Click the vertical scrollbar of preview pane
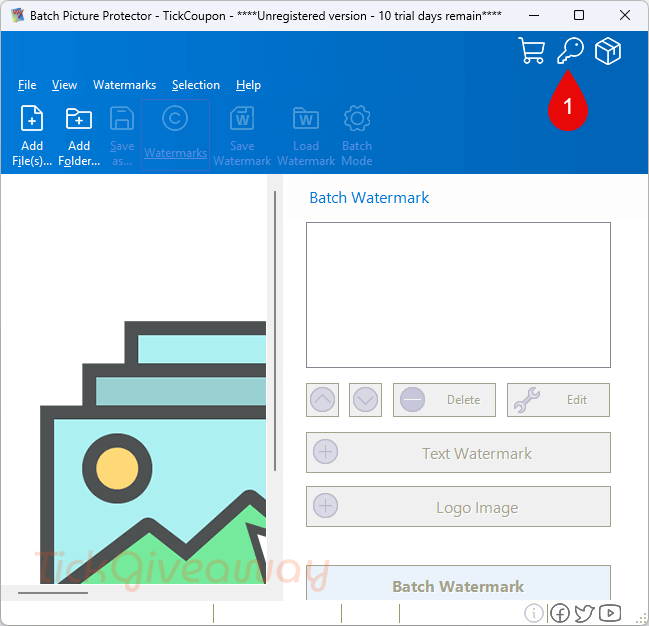This screenshot has height=626, width=649. [275, 331]
